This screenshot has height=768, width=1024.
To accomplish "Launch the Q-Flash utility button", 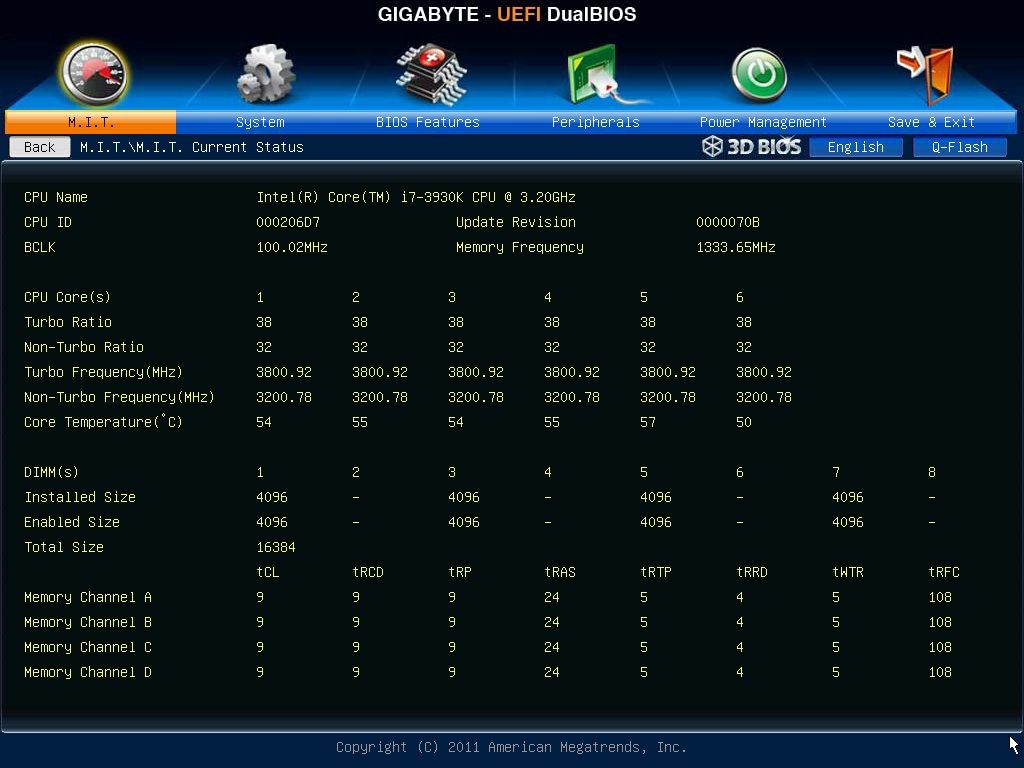I will [x=959, y=147].
